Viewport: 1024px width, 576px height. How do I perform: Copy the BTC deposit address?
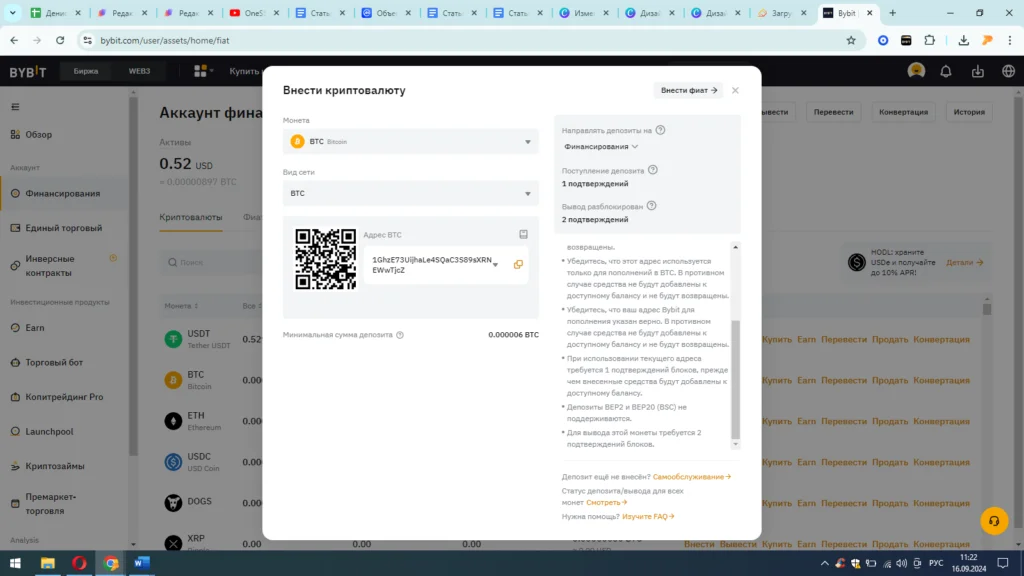pyautogui.click(x=518, y=264)
